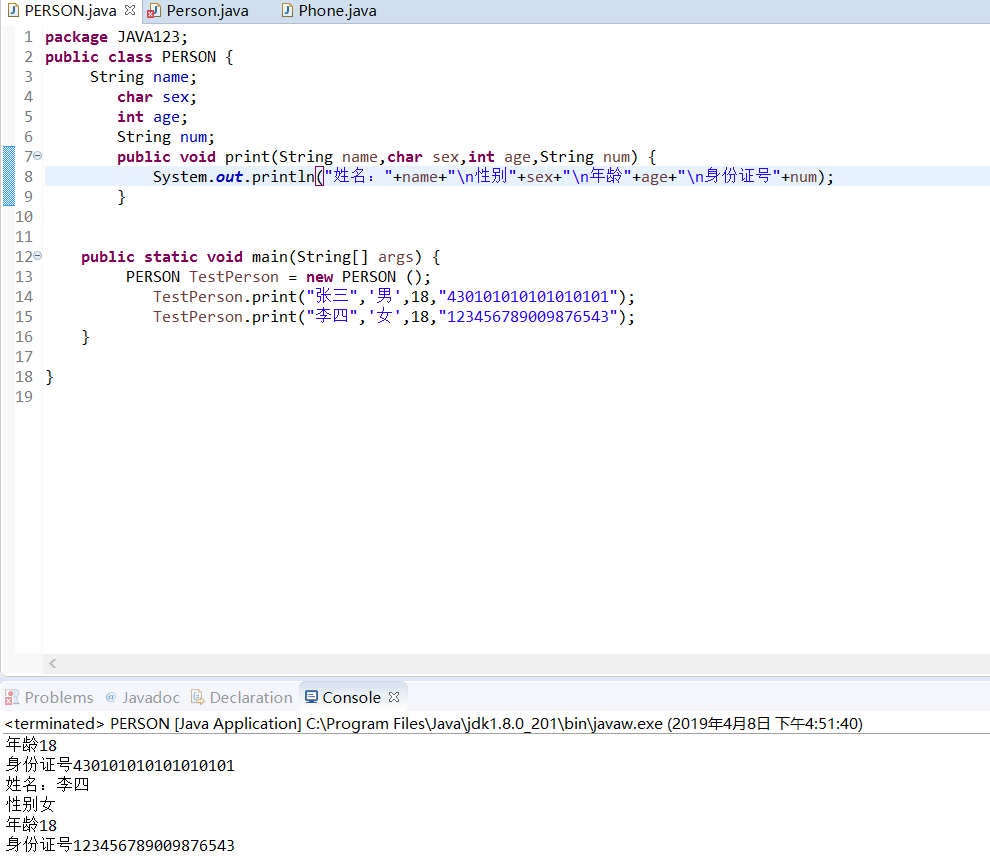990x860 pixels.
Task: Click the Javadoc @ icon
Action: [x=110, y=697]
